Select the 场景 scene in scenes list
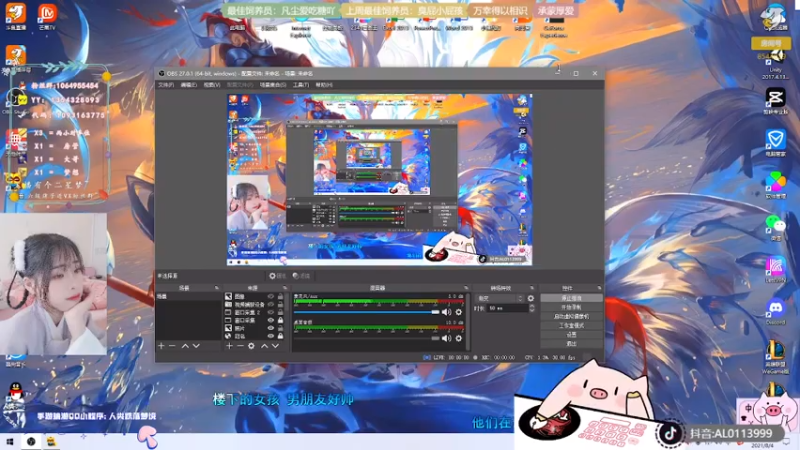800x450 pixels. (189, 296)
